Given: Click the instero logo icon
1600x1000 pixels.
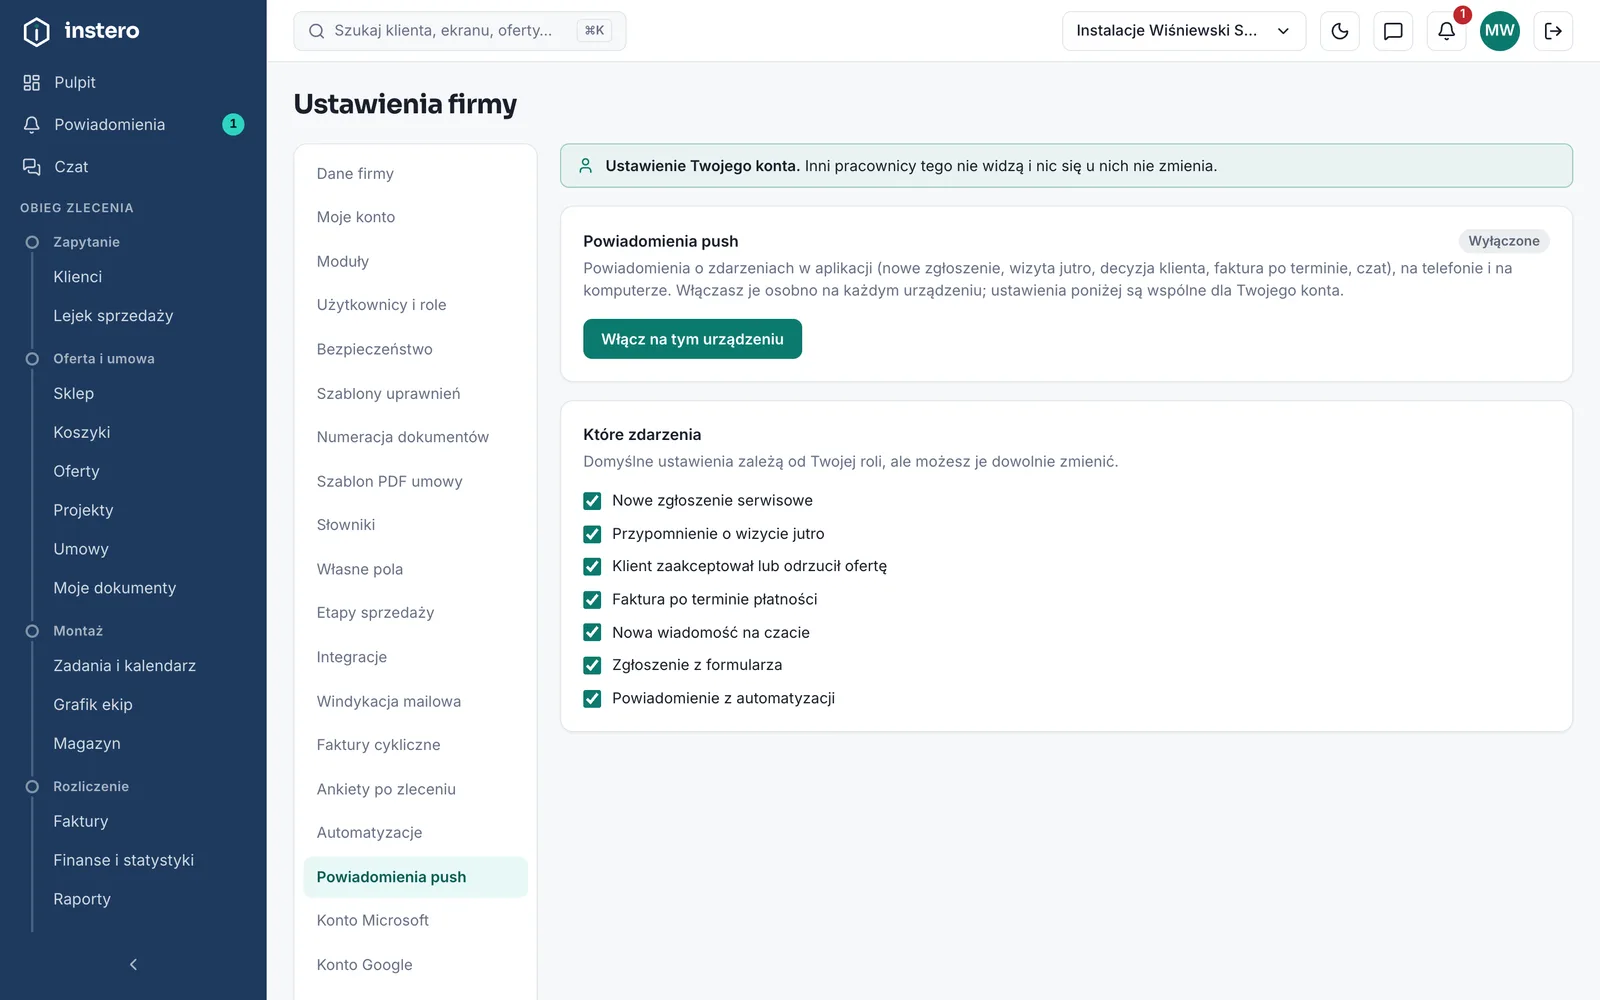Looking at the screenshot, I should [36, 32].
